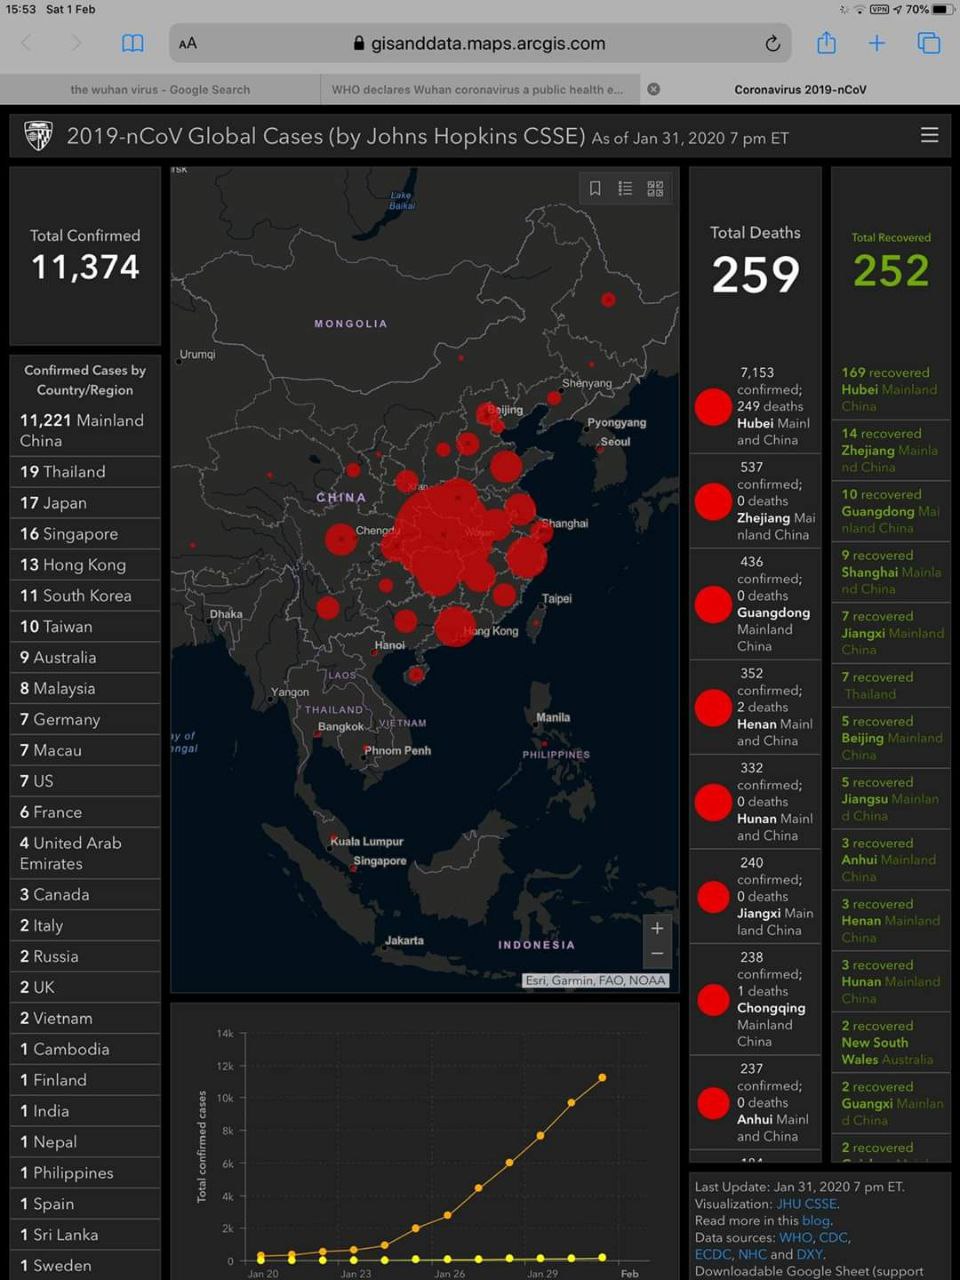Switch to the wuhan virus Google Search tab
The height and width of the screenshot is (1280, 960).
[160, 89]
